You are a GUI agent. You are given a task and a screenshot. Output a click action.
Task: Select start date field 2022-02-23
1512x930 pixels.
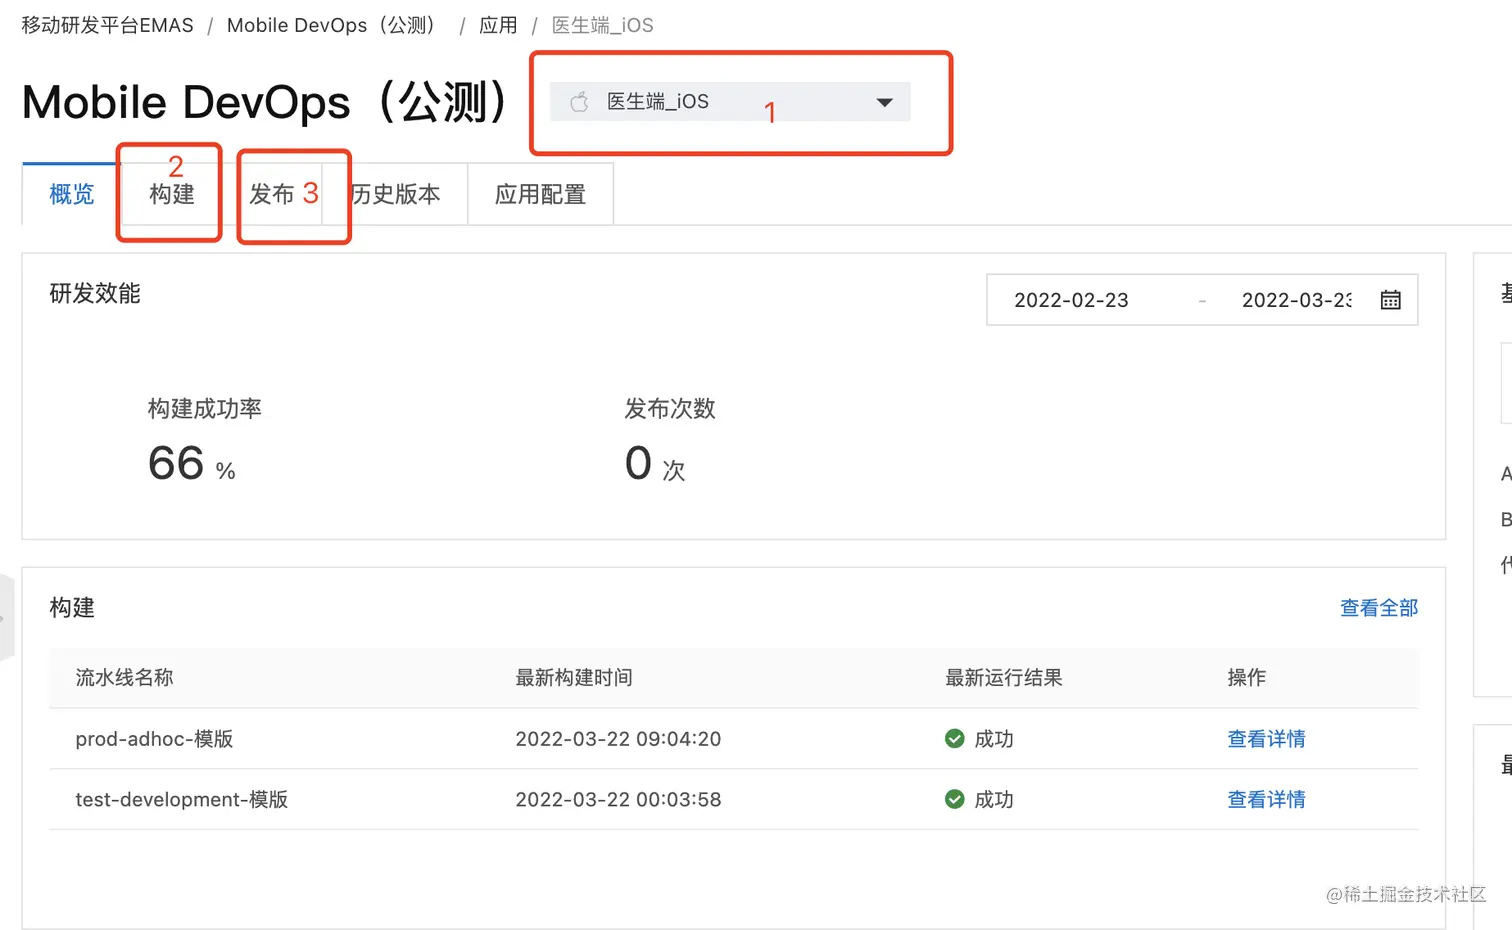coord(1071,300)
